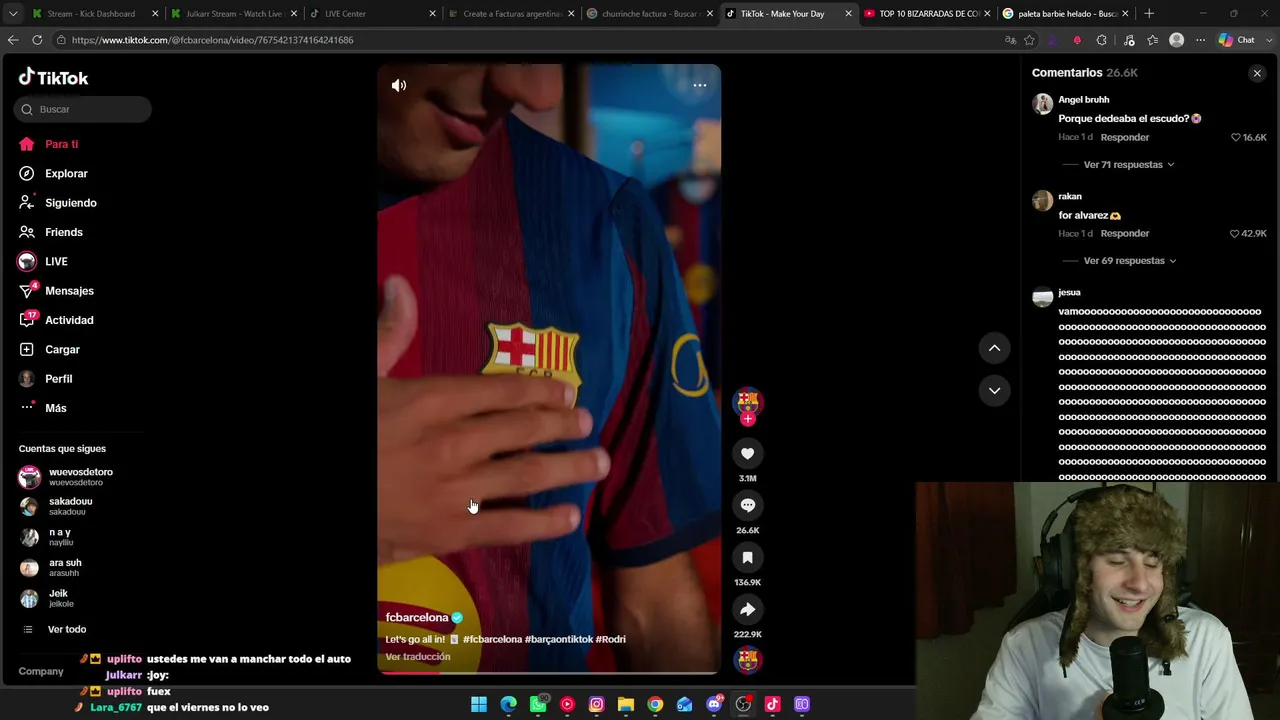Like rakan's comment with 42.9K likes
This screenshot has width=1280, height=720.
[1236, 234]
